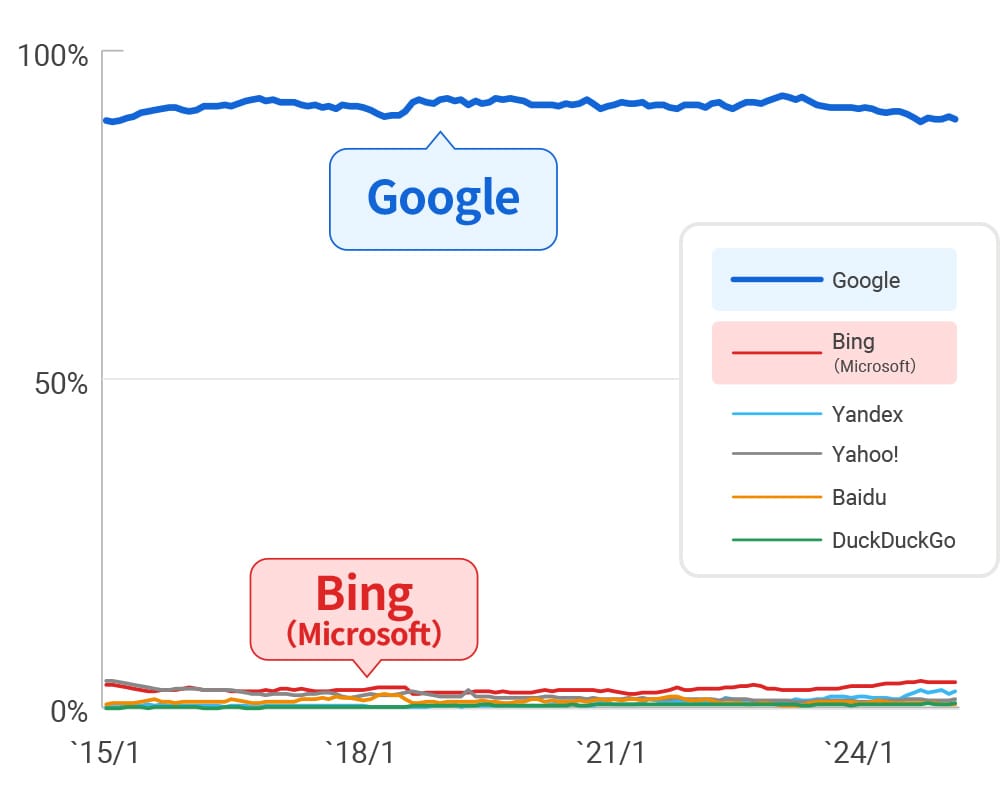
Task: Click the green DuckDuckGo legend line
Action: pos(776,540)
